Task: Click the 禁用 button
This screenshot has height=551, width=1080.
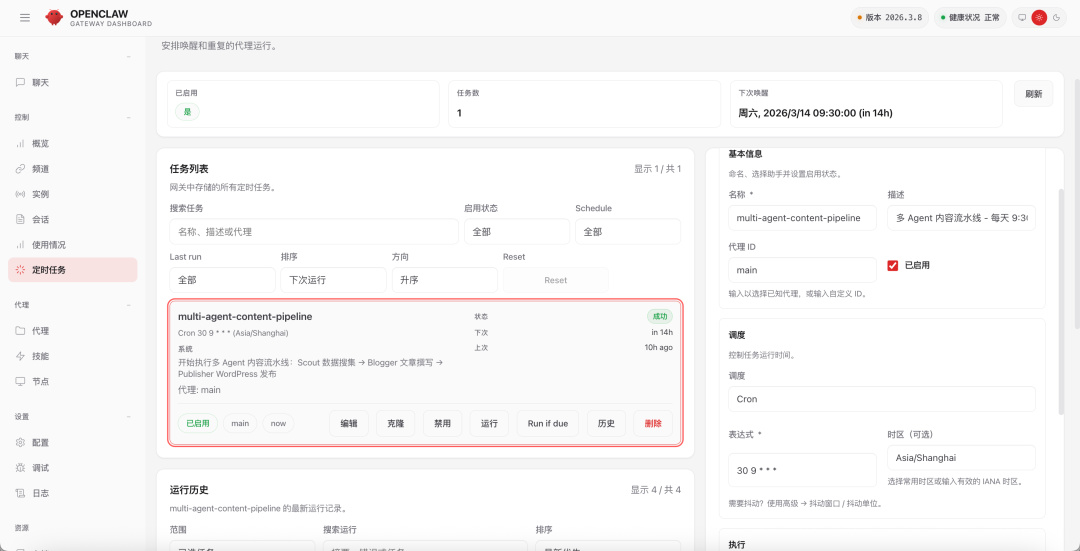Action: pyautogui.click(x=442, y=424)
